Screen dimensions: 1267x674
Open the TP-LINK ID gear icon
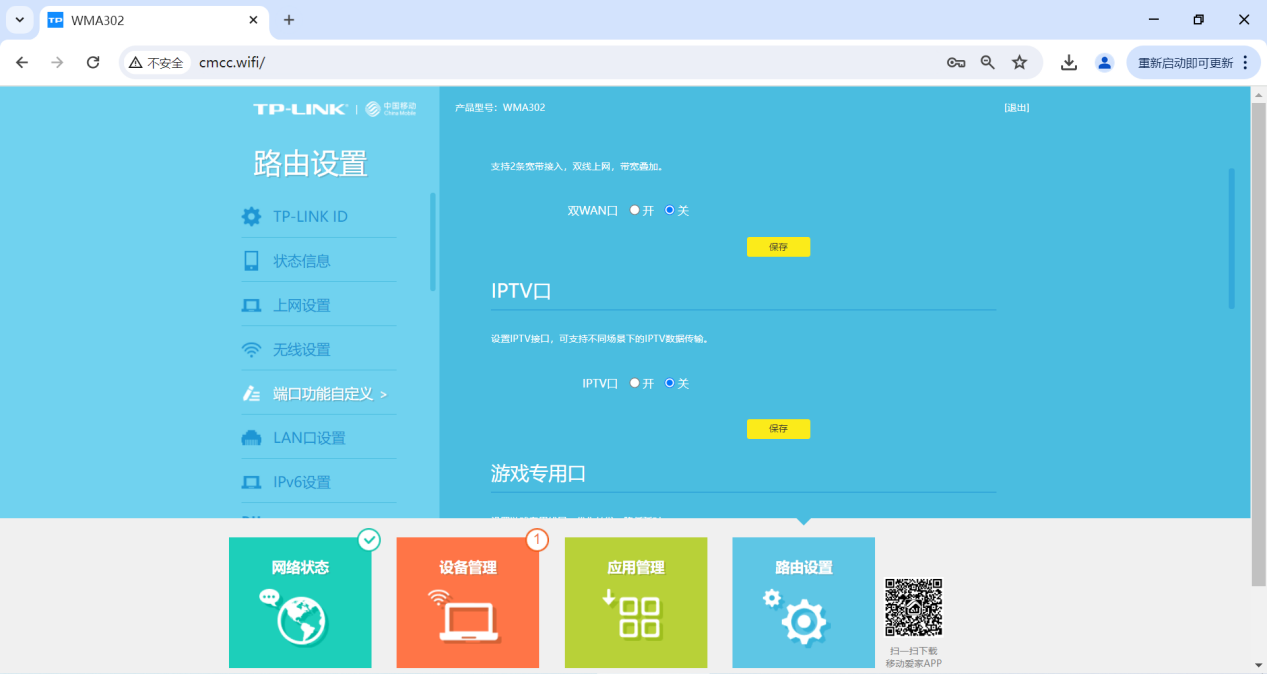(251, 217)
